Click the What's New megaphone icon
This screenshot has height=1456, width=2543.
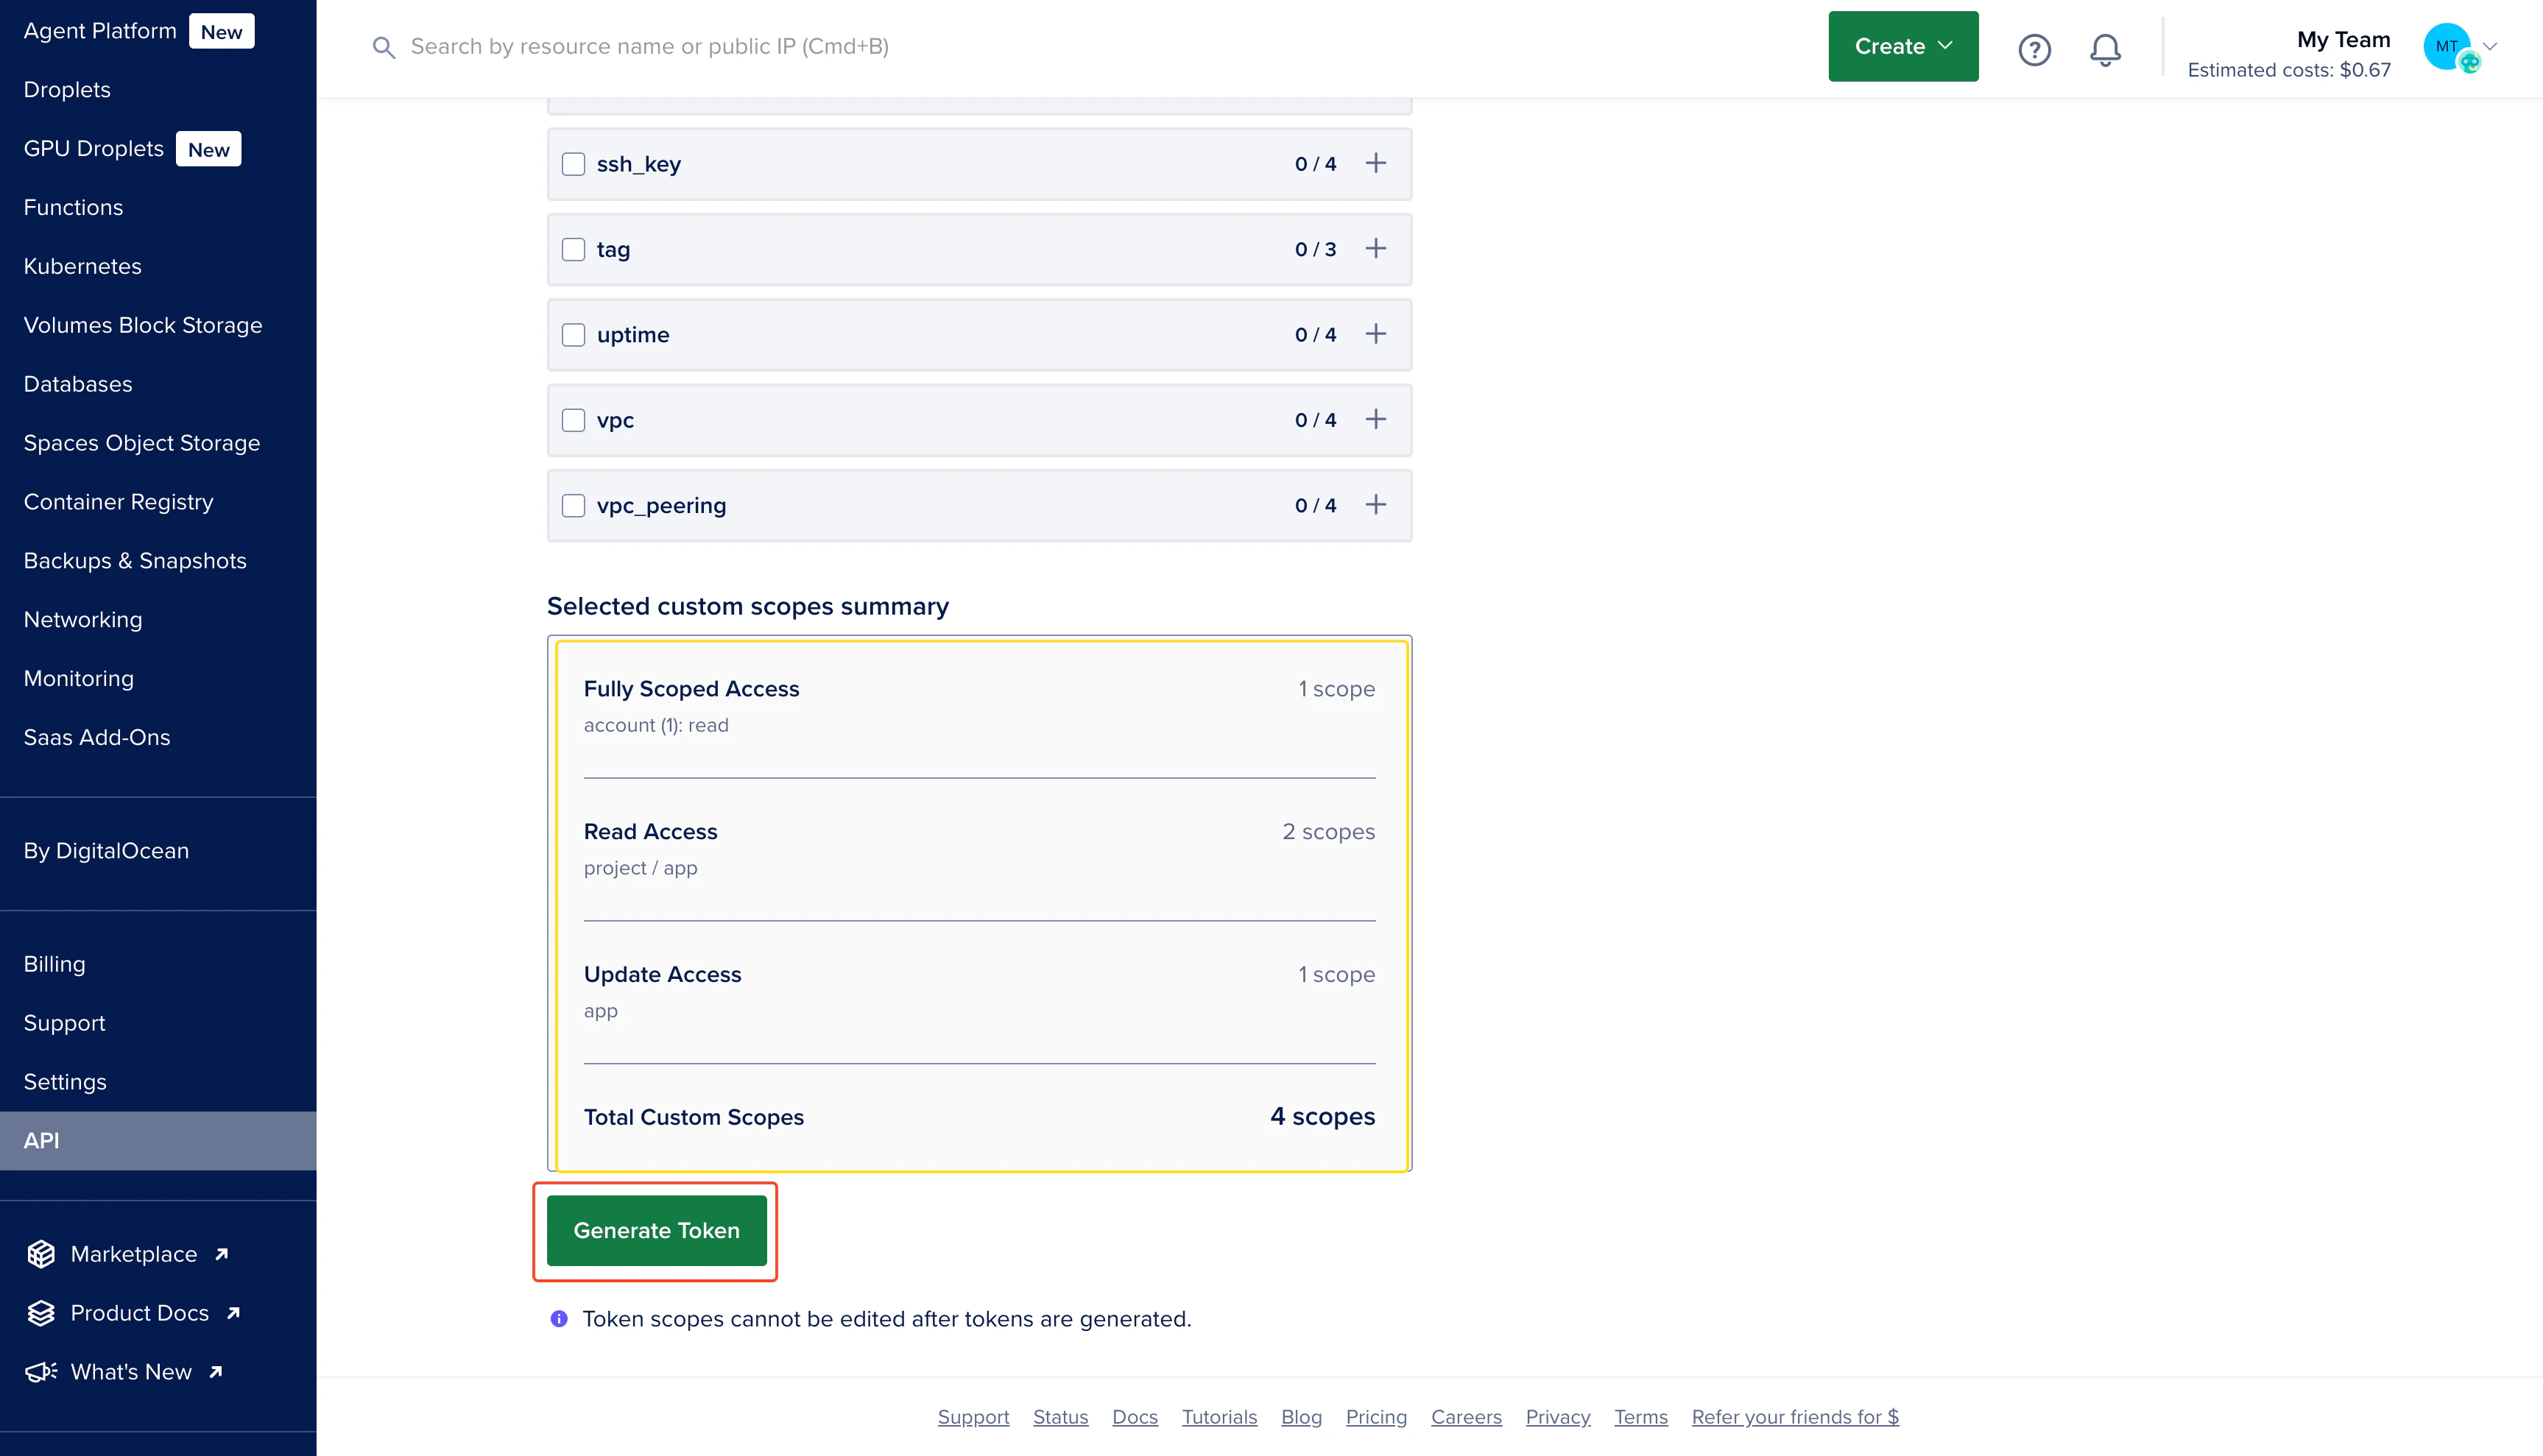tap(41, 1372)
